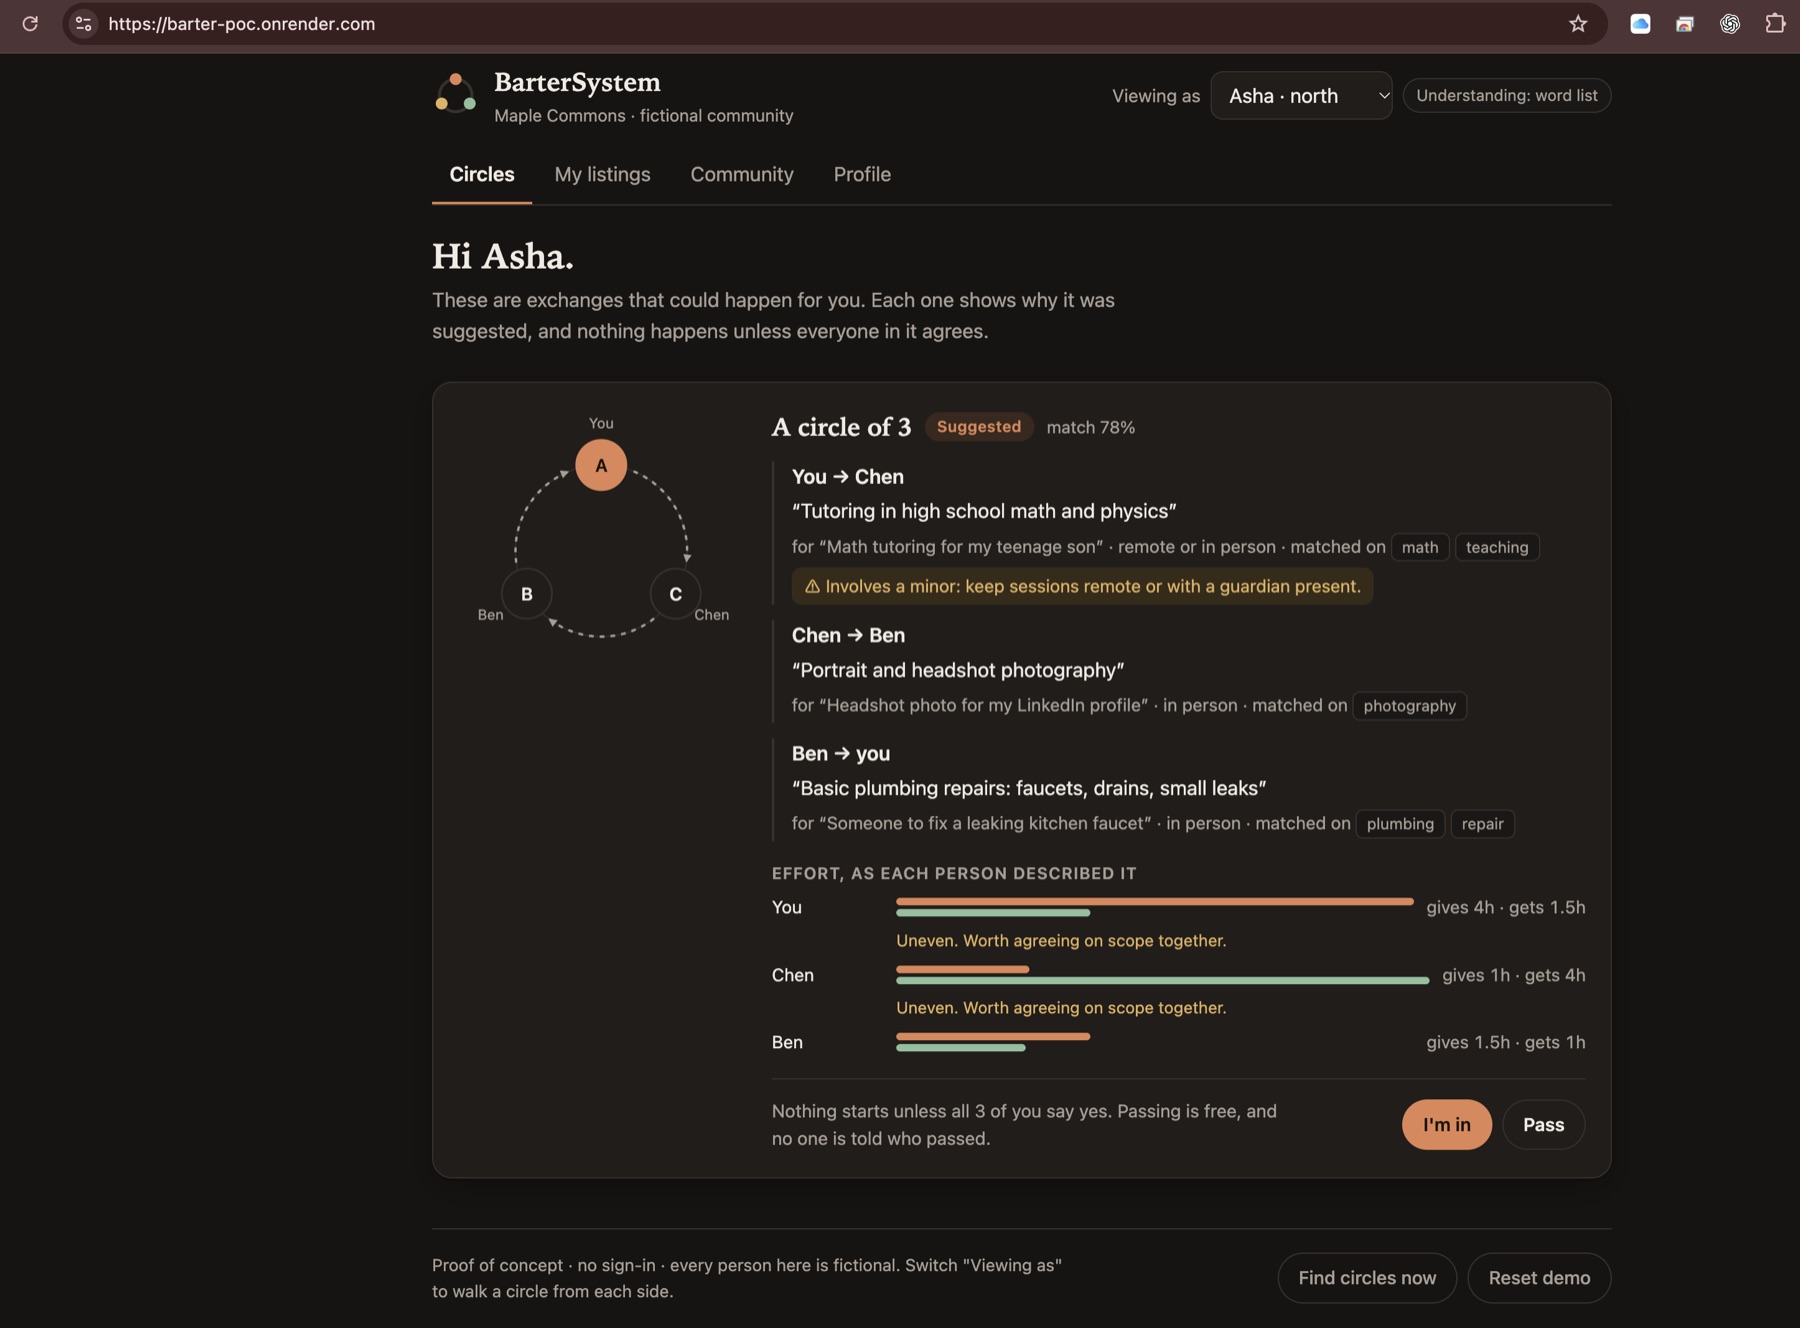Click Chen's green gets effort bar
The width and height of the screenshot is (1800, 1328).
click(1162, 981)
